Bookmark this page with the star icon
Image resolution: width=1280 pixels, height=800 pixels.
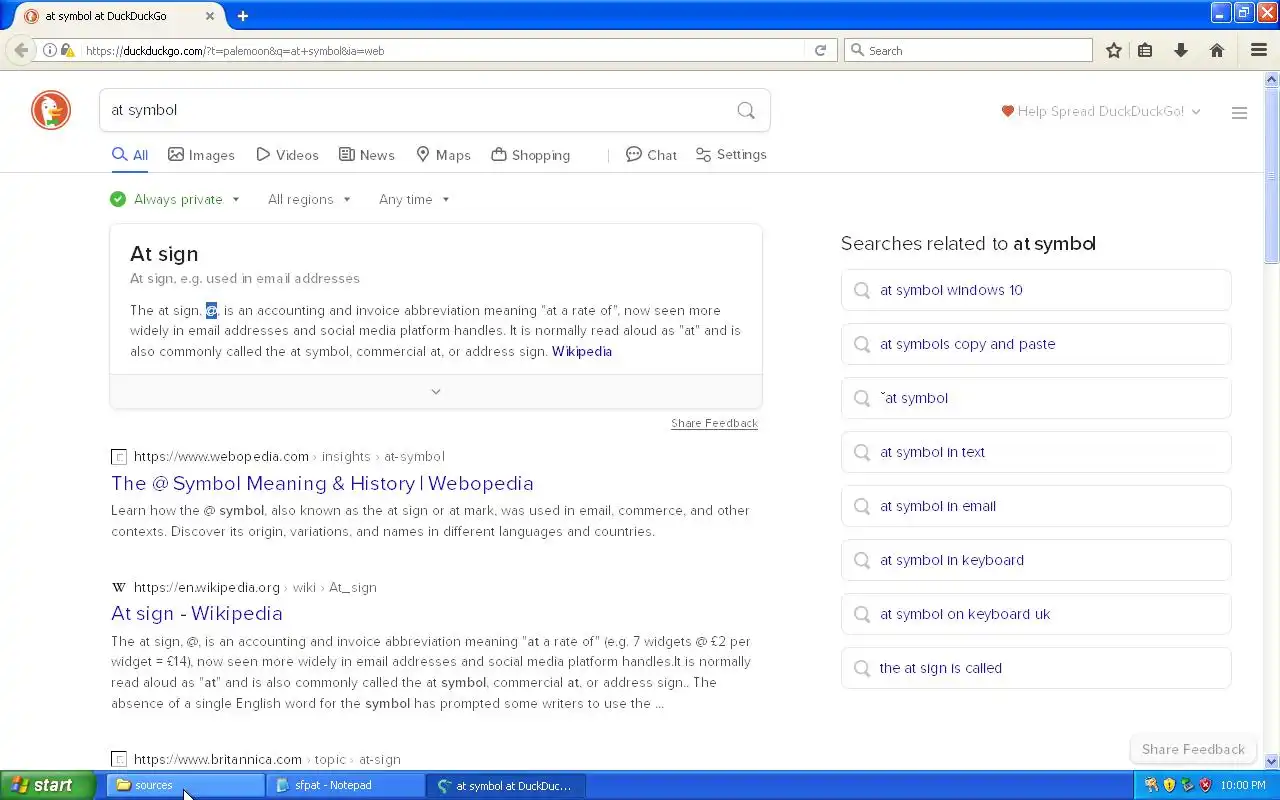coord(1113,50)
